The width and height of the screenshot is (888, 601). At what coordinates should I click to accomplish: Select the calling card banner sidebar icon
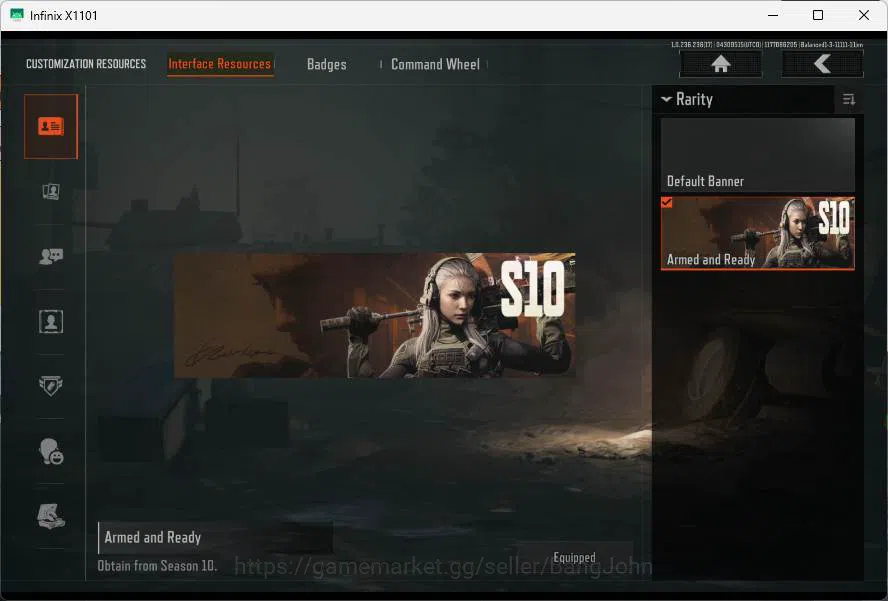point(51,126)
